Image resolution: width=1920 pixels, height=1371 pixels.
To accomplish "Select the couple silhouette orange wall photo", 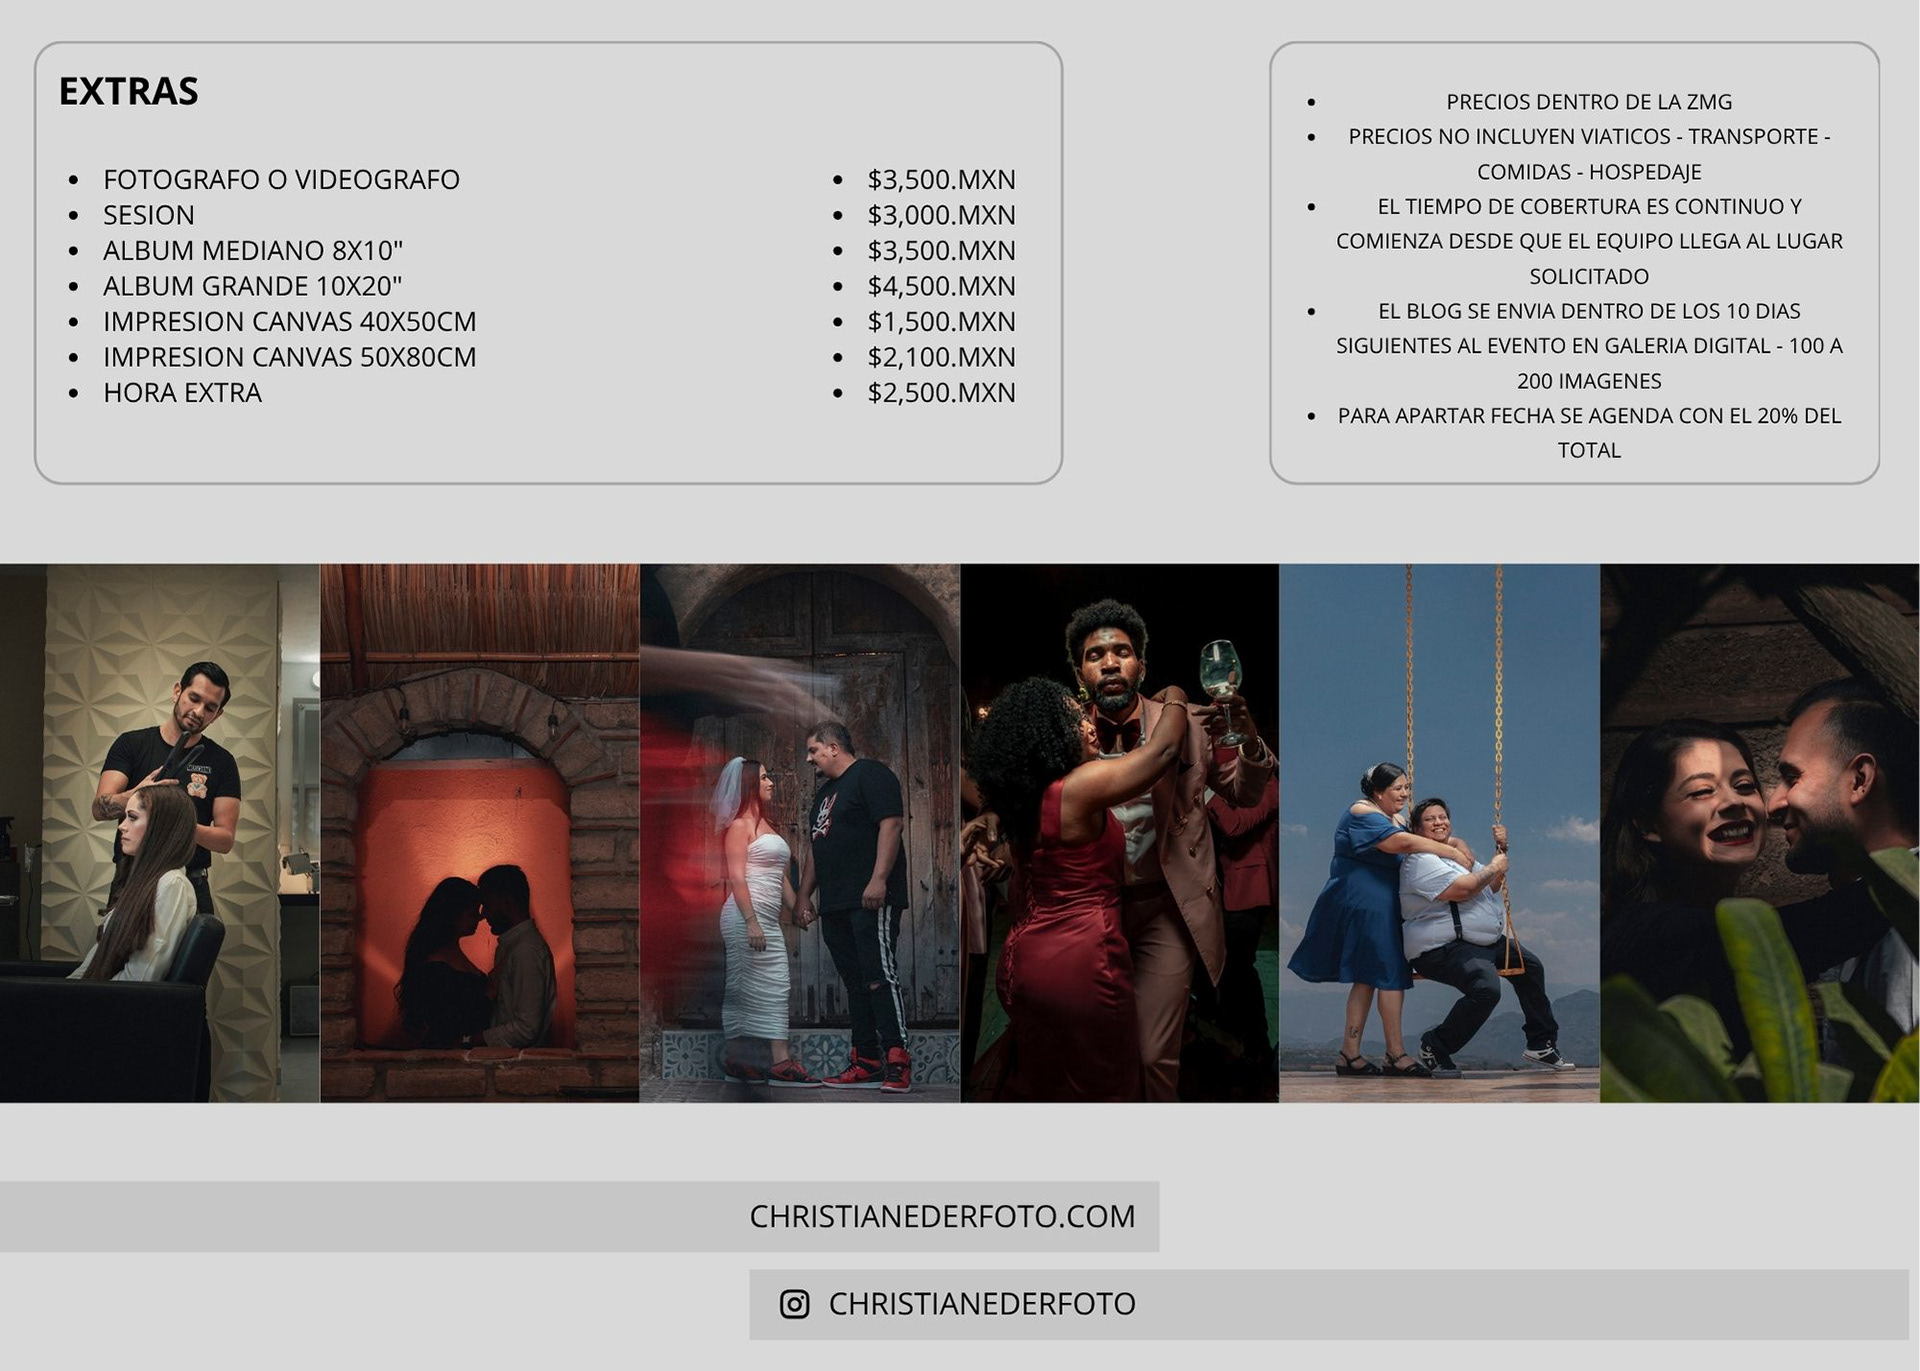I will point(479,833).
